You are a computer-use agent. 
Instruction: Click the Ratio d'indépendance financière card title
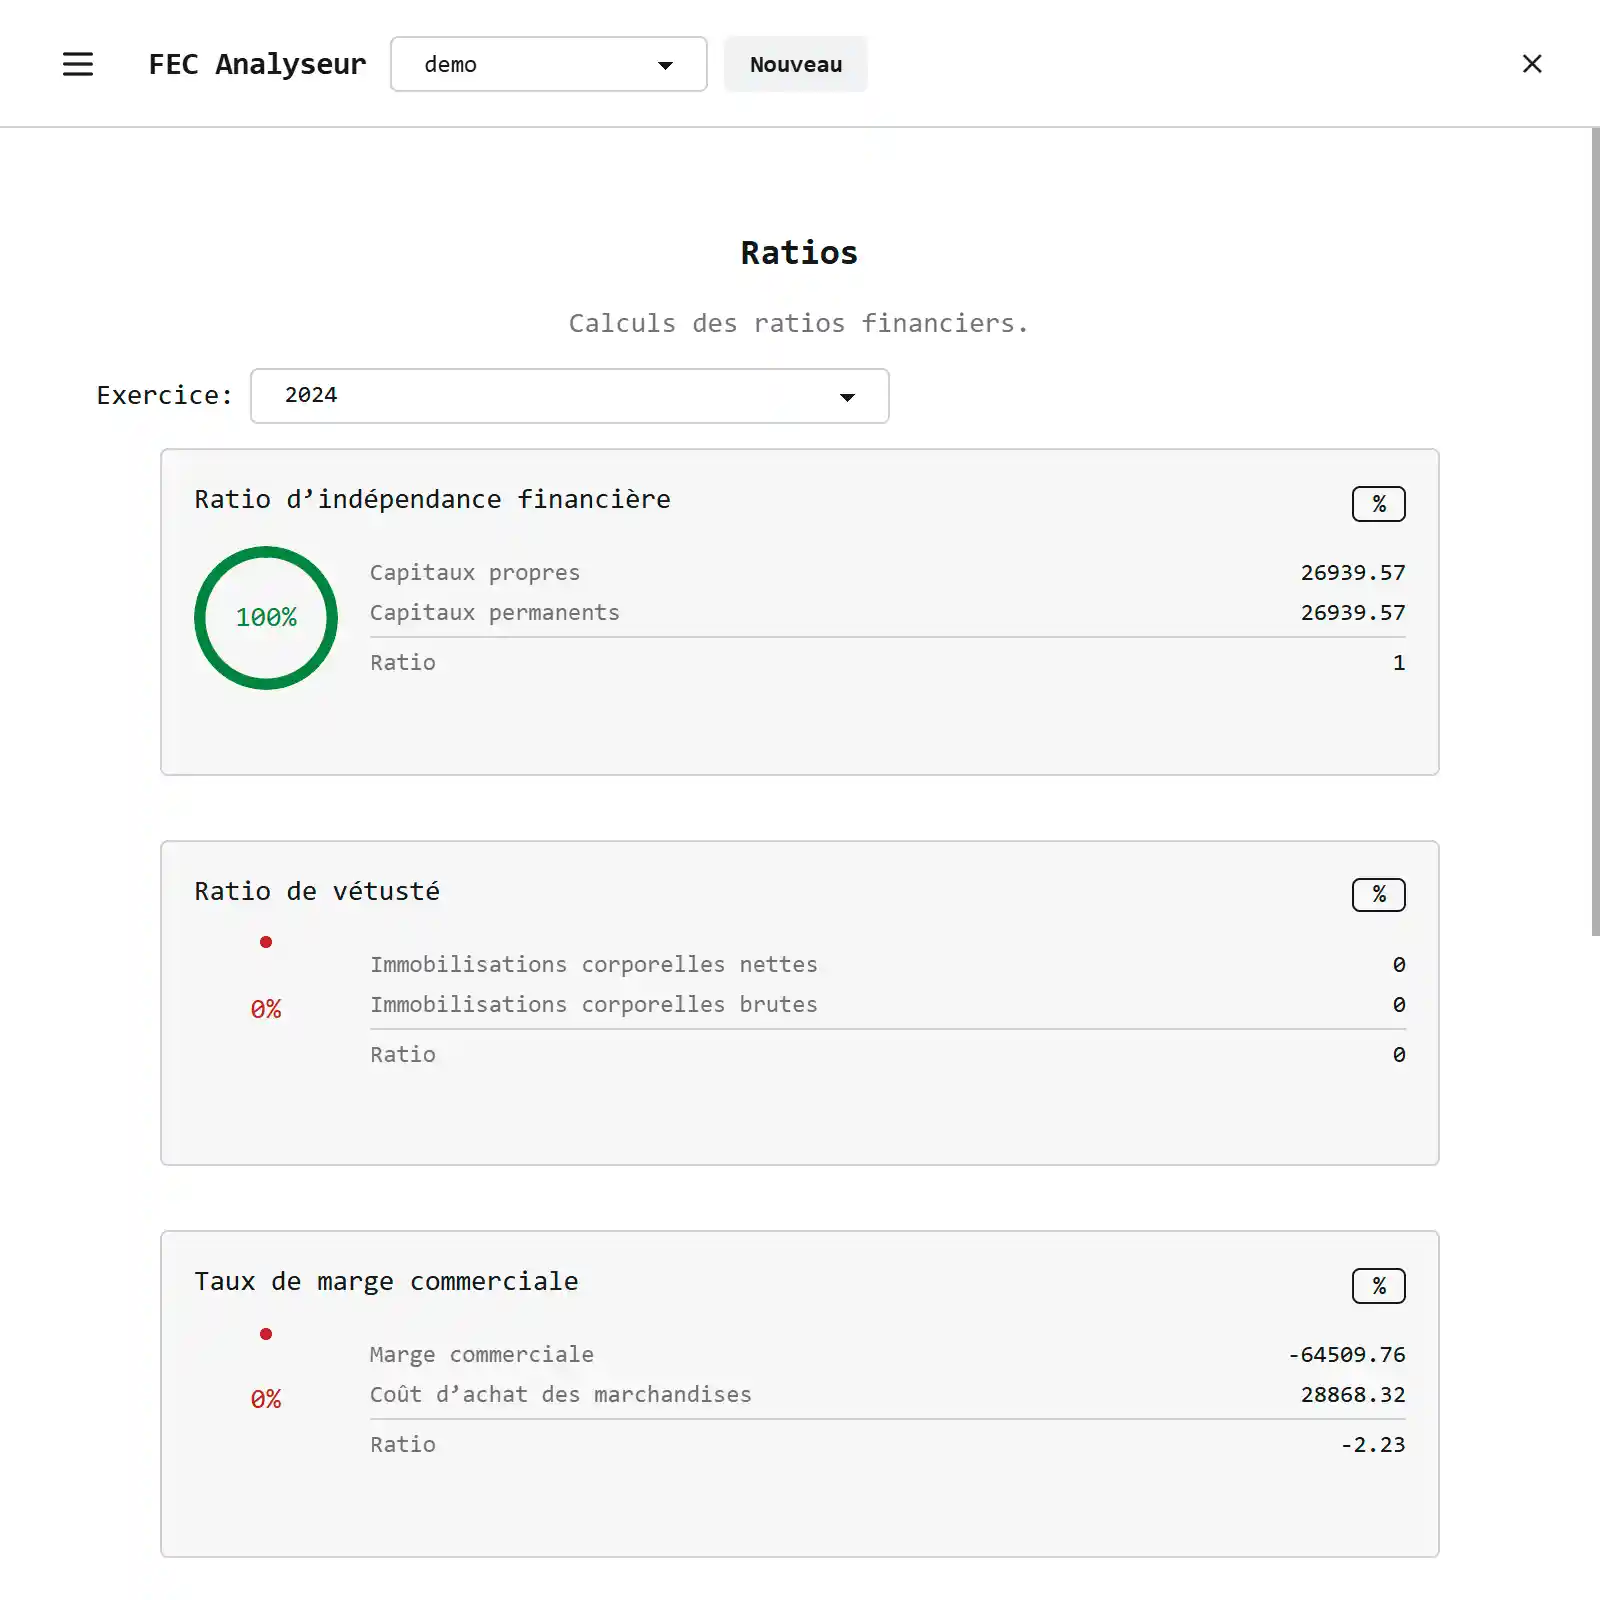(x=432, y=500)
